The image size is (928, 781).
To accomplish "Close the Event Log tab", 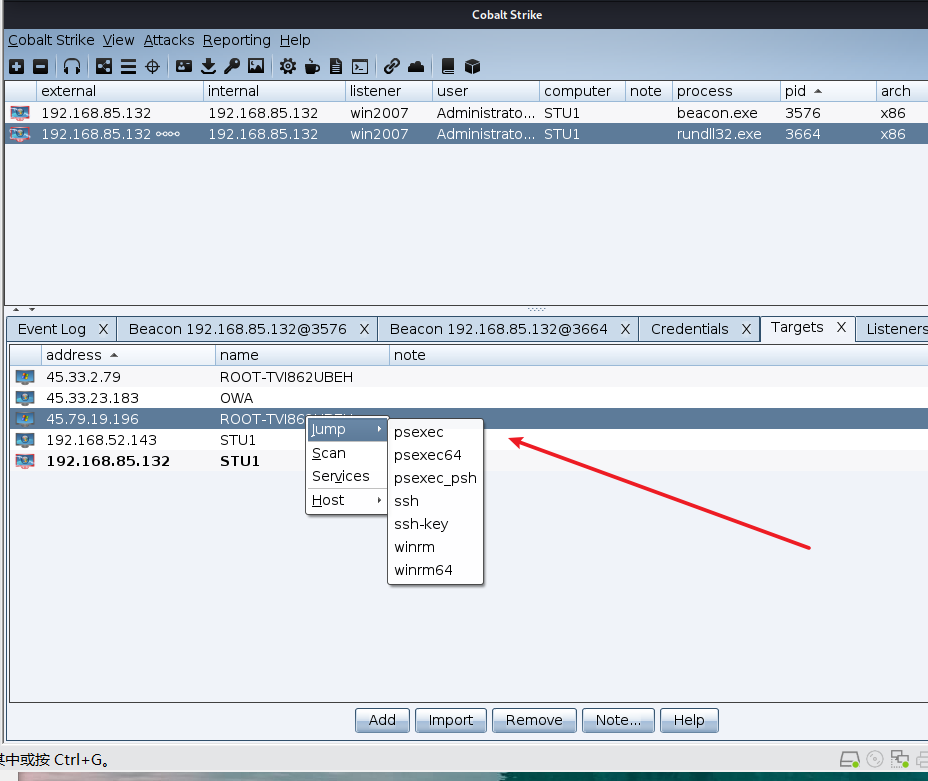I will [x=103, y=329].
